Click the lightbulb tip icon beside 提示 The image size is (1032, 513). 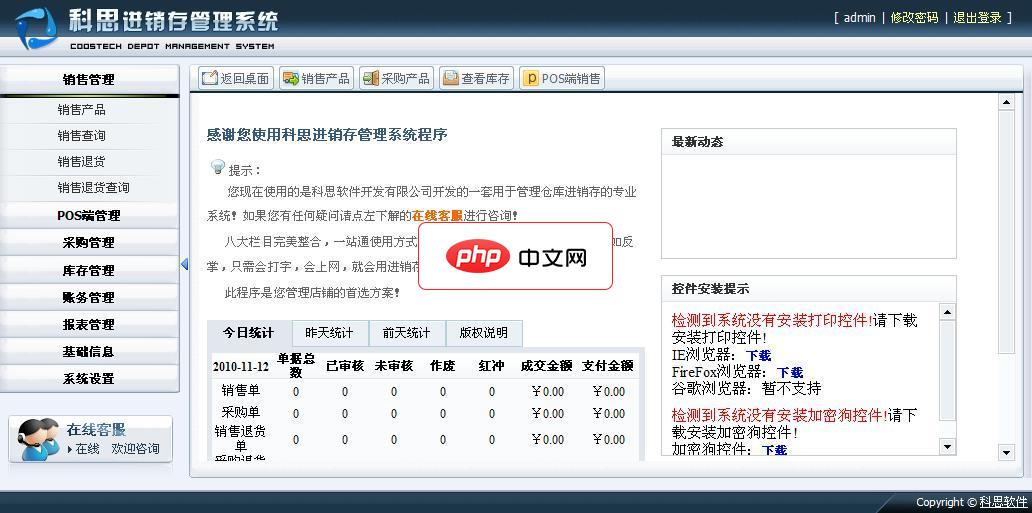point(217,167)
